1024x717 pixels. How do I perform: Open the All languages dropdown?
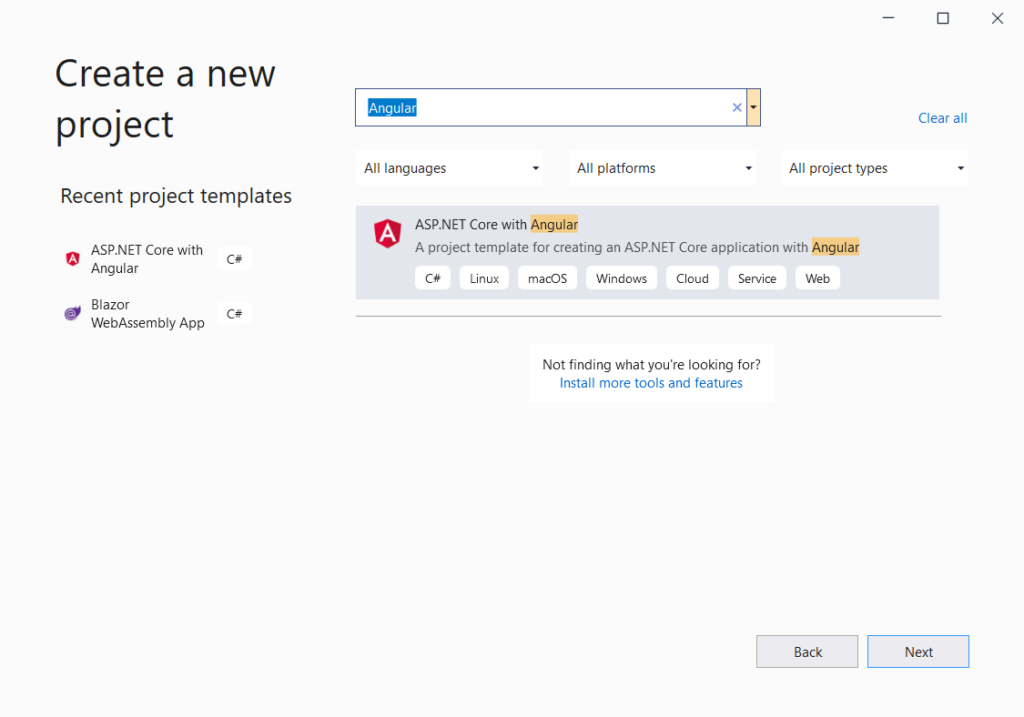[450, 168]
